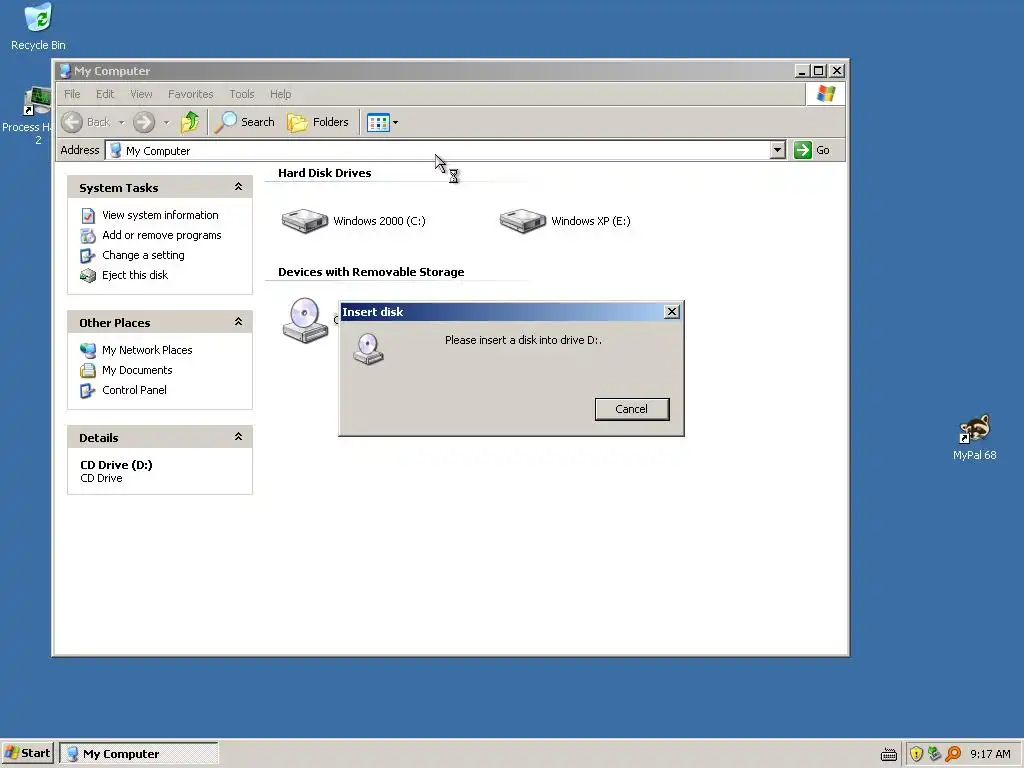The height and width of the screenshot is (768, 1024).
Task: Click the My Documents folder icon
Action: click(88, 370)
